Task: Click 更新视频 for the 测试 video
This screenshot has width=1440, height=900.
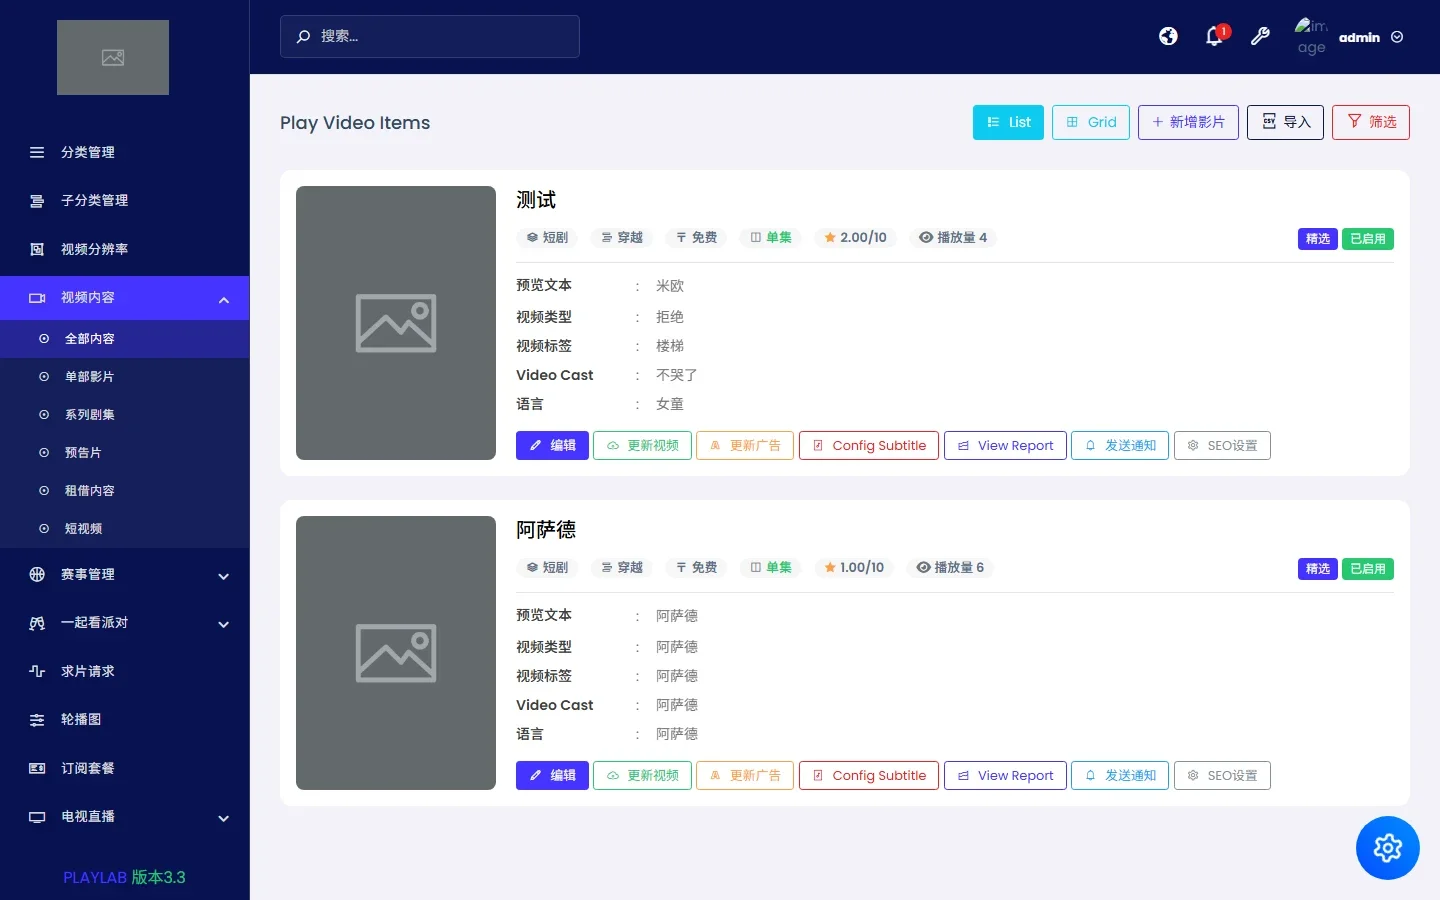Action: point(642,445)
